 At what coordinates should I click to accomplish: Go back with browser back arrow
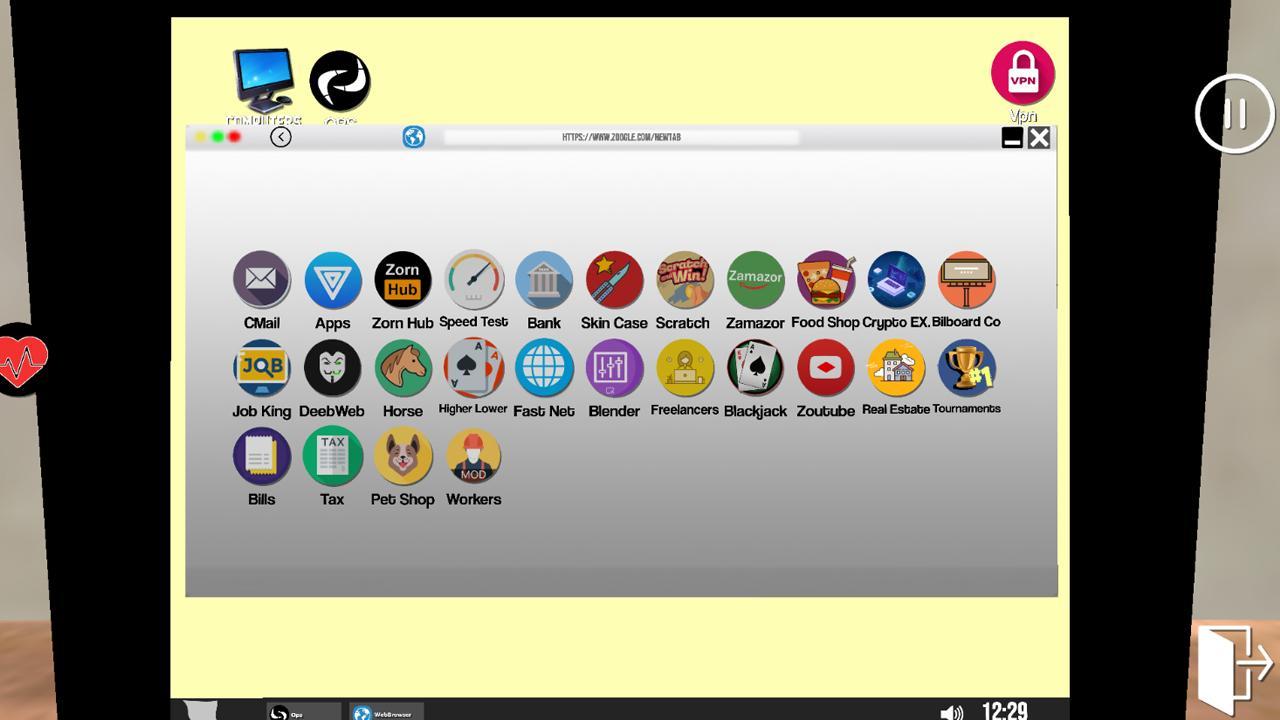(281, 137)
